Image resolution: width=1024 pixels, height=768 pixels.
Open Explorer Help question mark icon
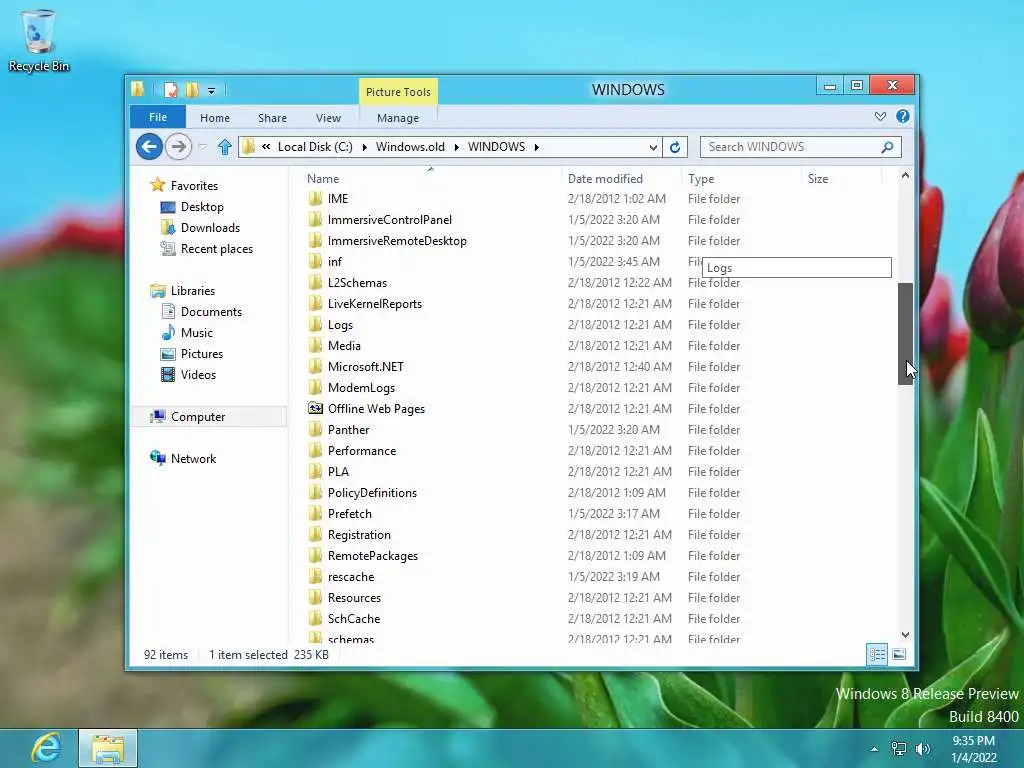903,116
